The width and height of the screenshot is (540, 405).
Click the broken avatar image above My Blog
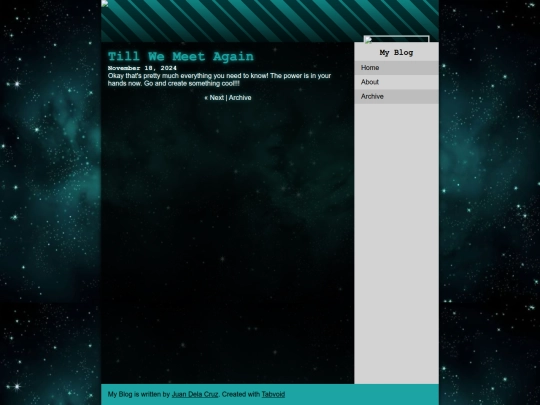(x=396, y=39)
